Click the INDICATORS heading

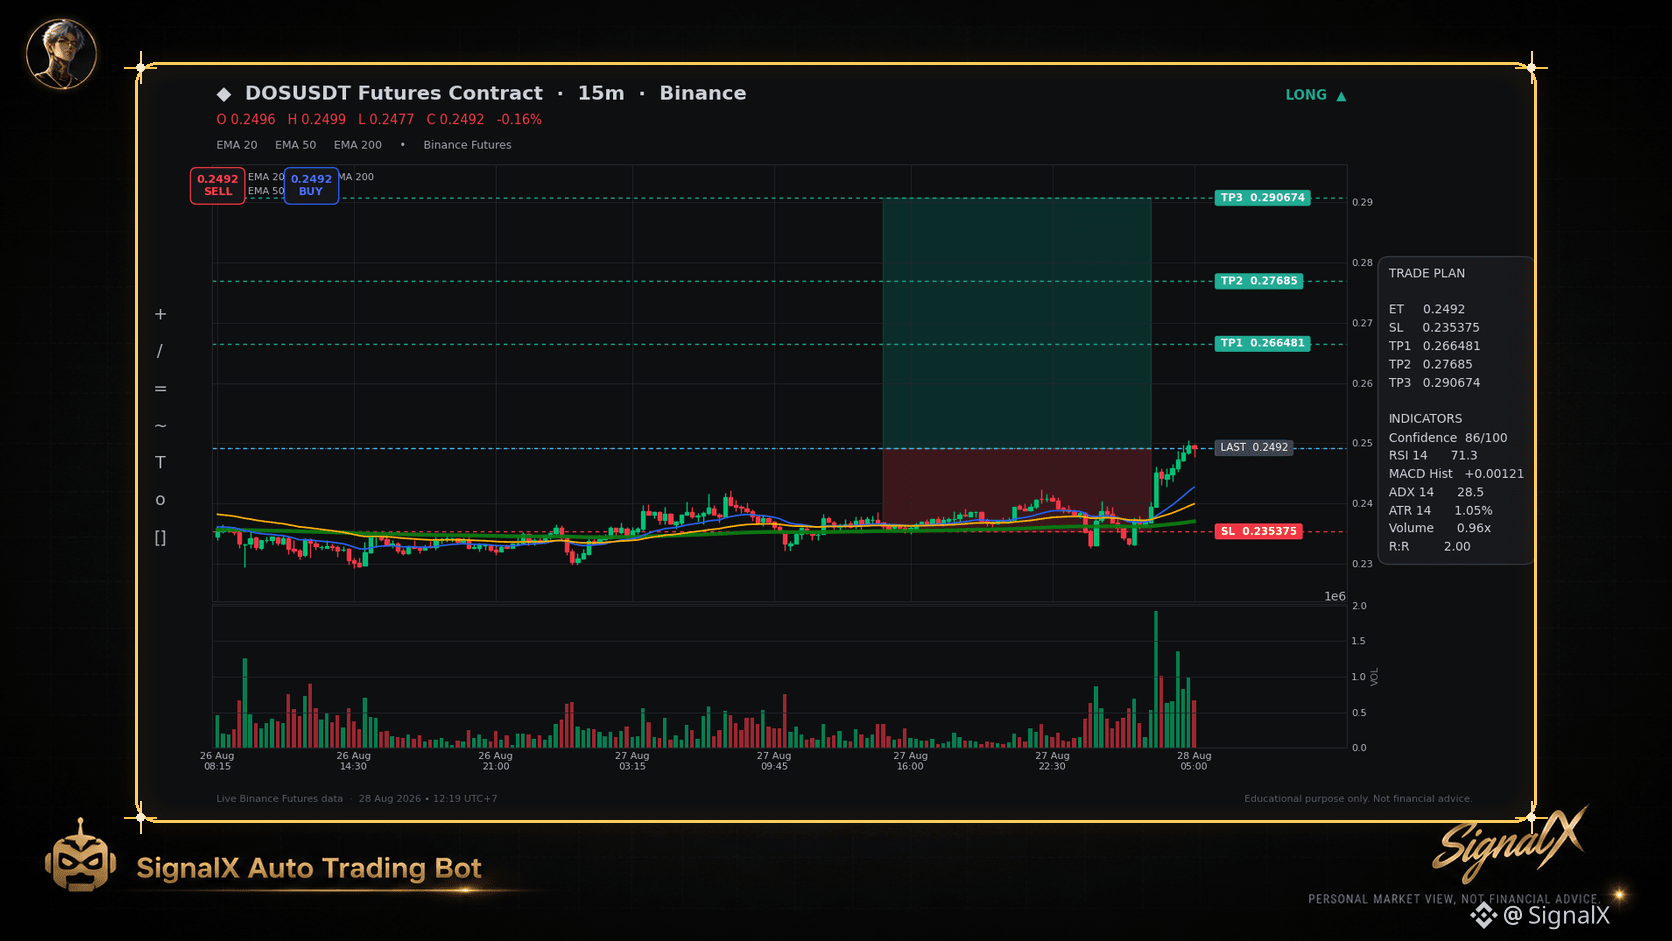click(1425, 418)
